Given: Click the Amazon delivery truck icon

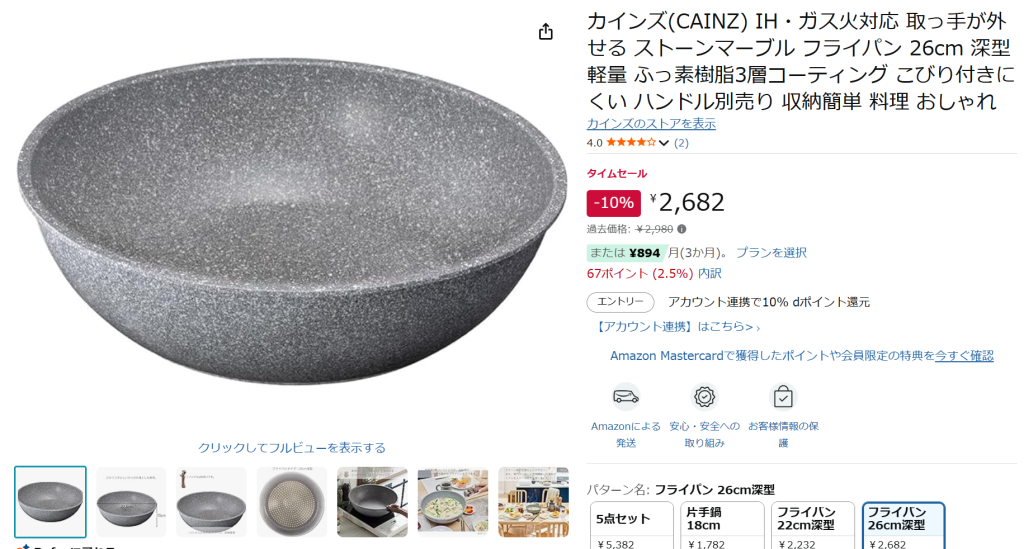Looking at the screenshot, I should 626,396.
